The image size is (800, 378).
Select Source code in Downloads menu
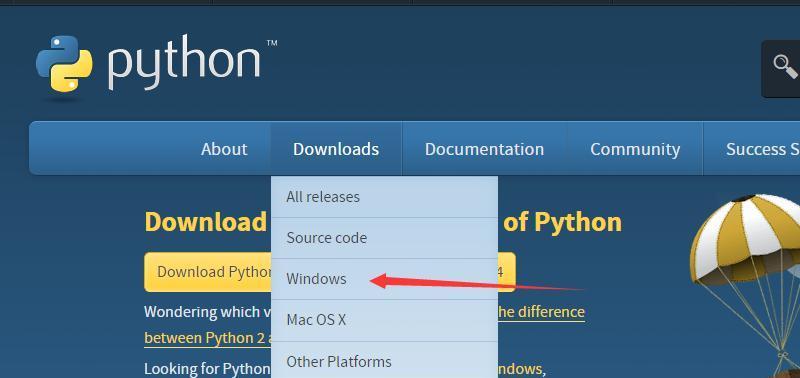pos(384,238)
